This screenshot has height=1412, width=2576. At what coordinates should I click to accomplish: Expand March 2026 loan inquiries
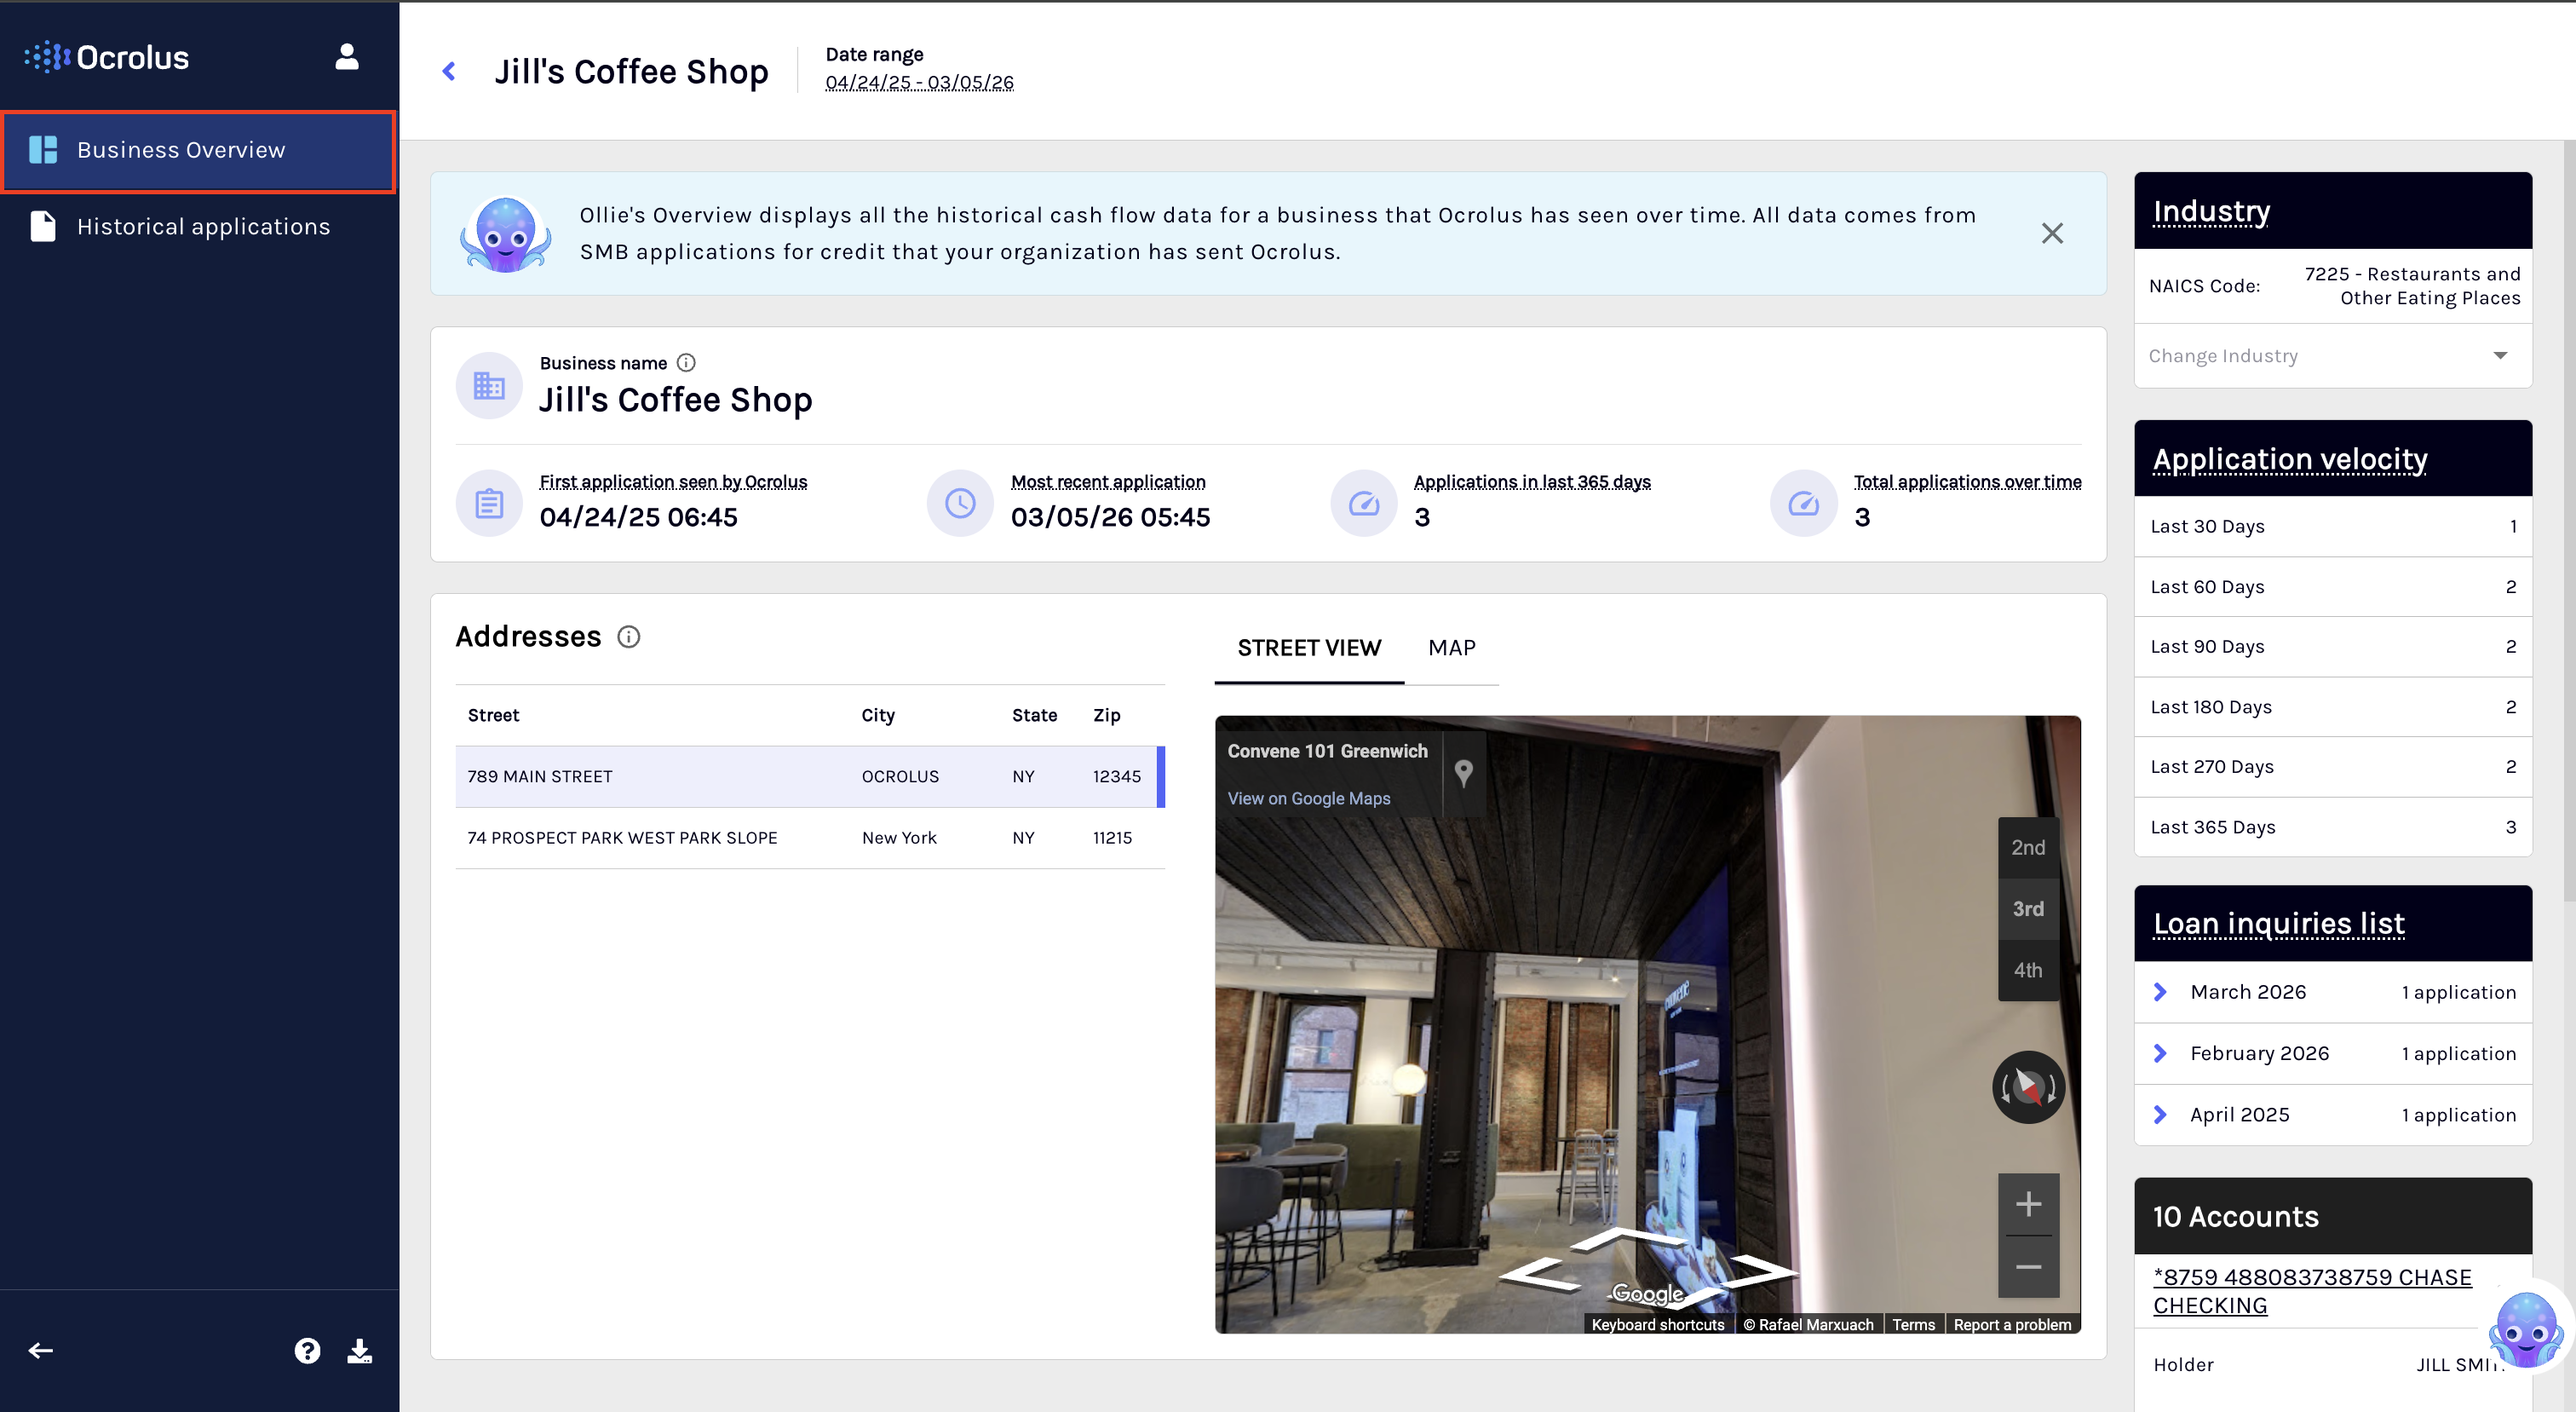(x=2159, y=992)
